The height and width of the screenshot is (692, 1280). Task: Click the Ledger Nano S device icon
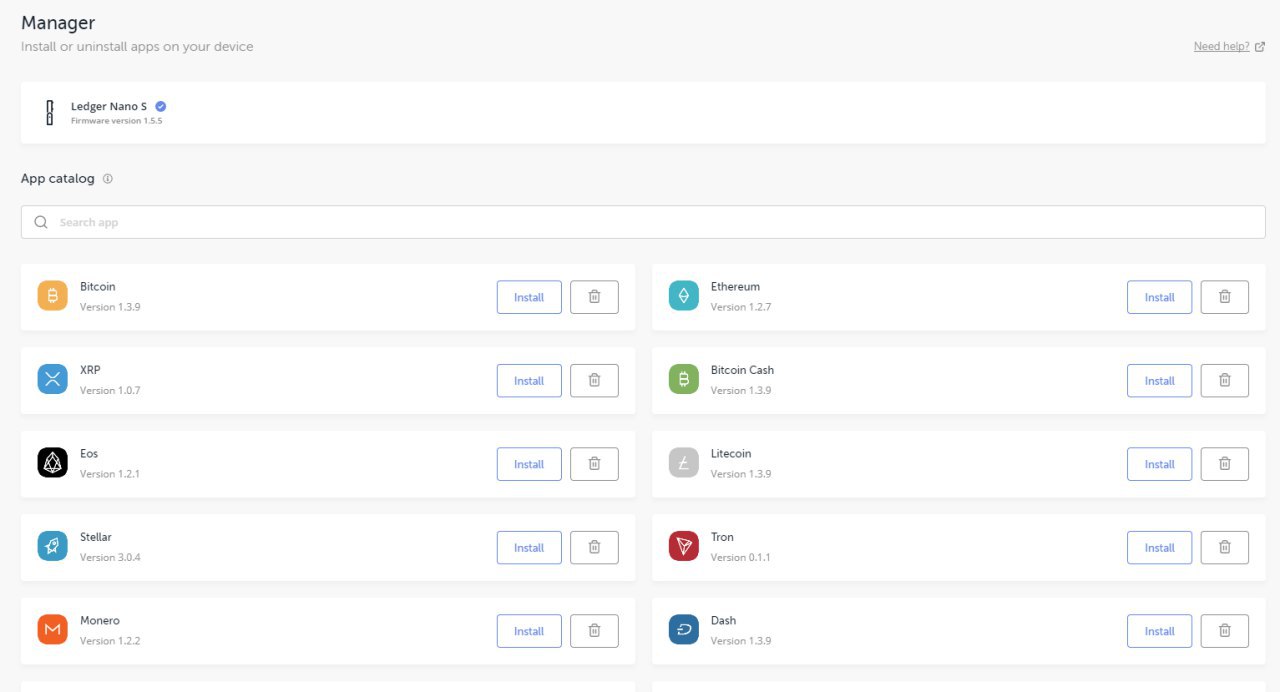pyautogui.click(x=49, y=113)
